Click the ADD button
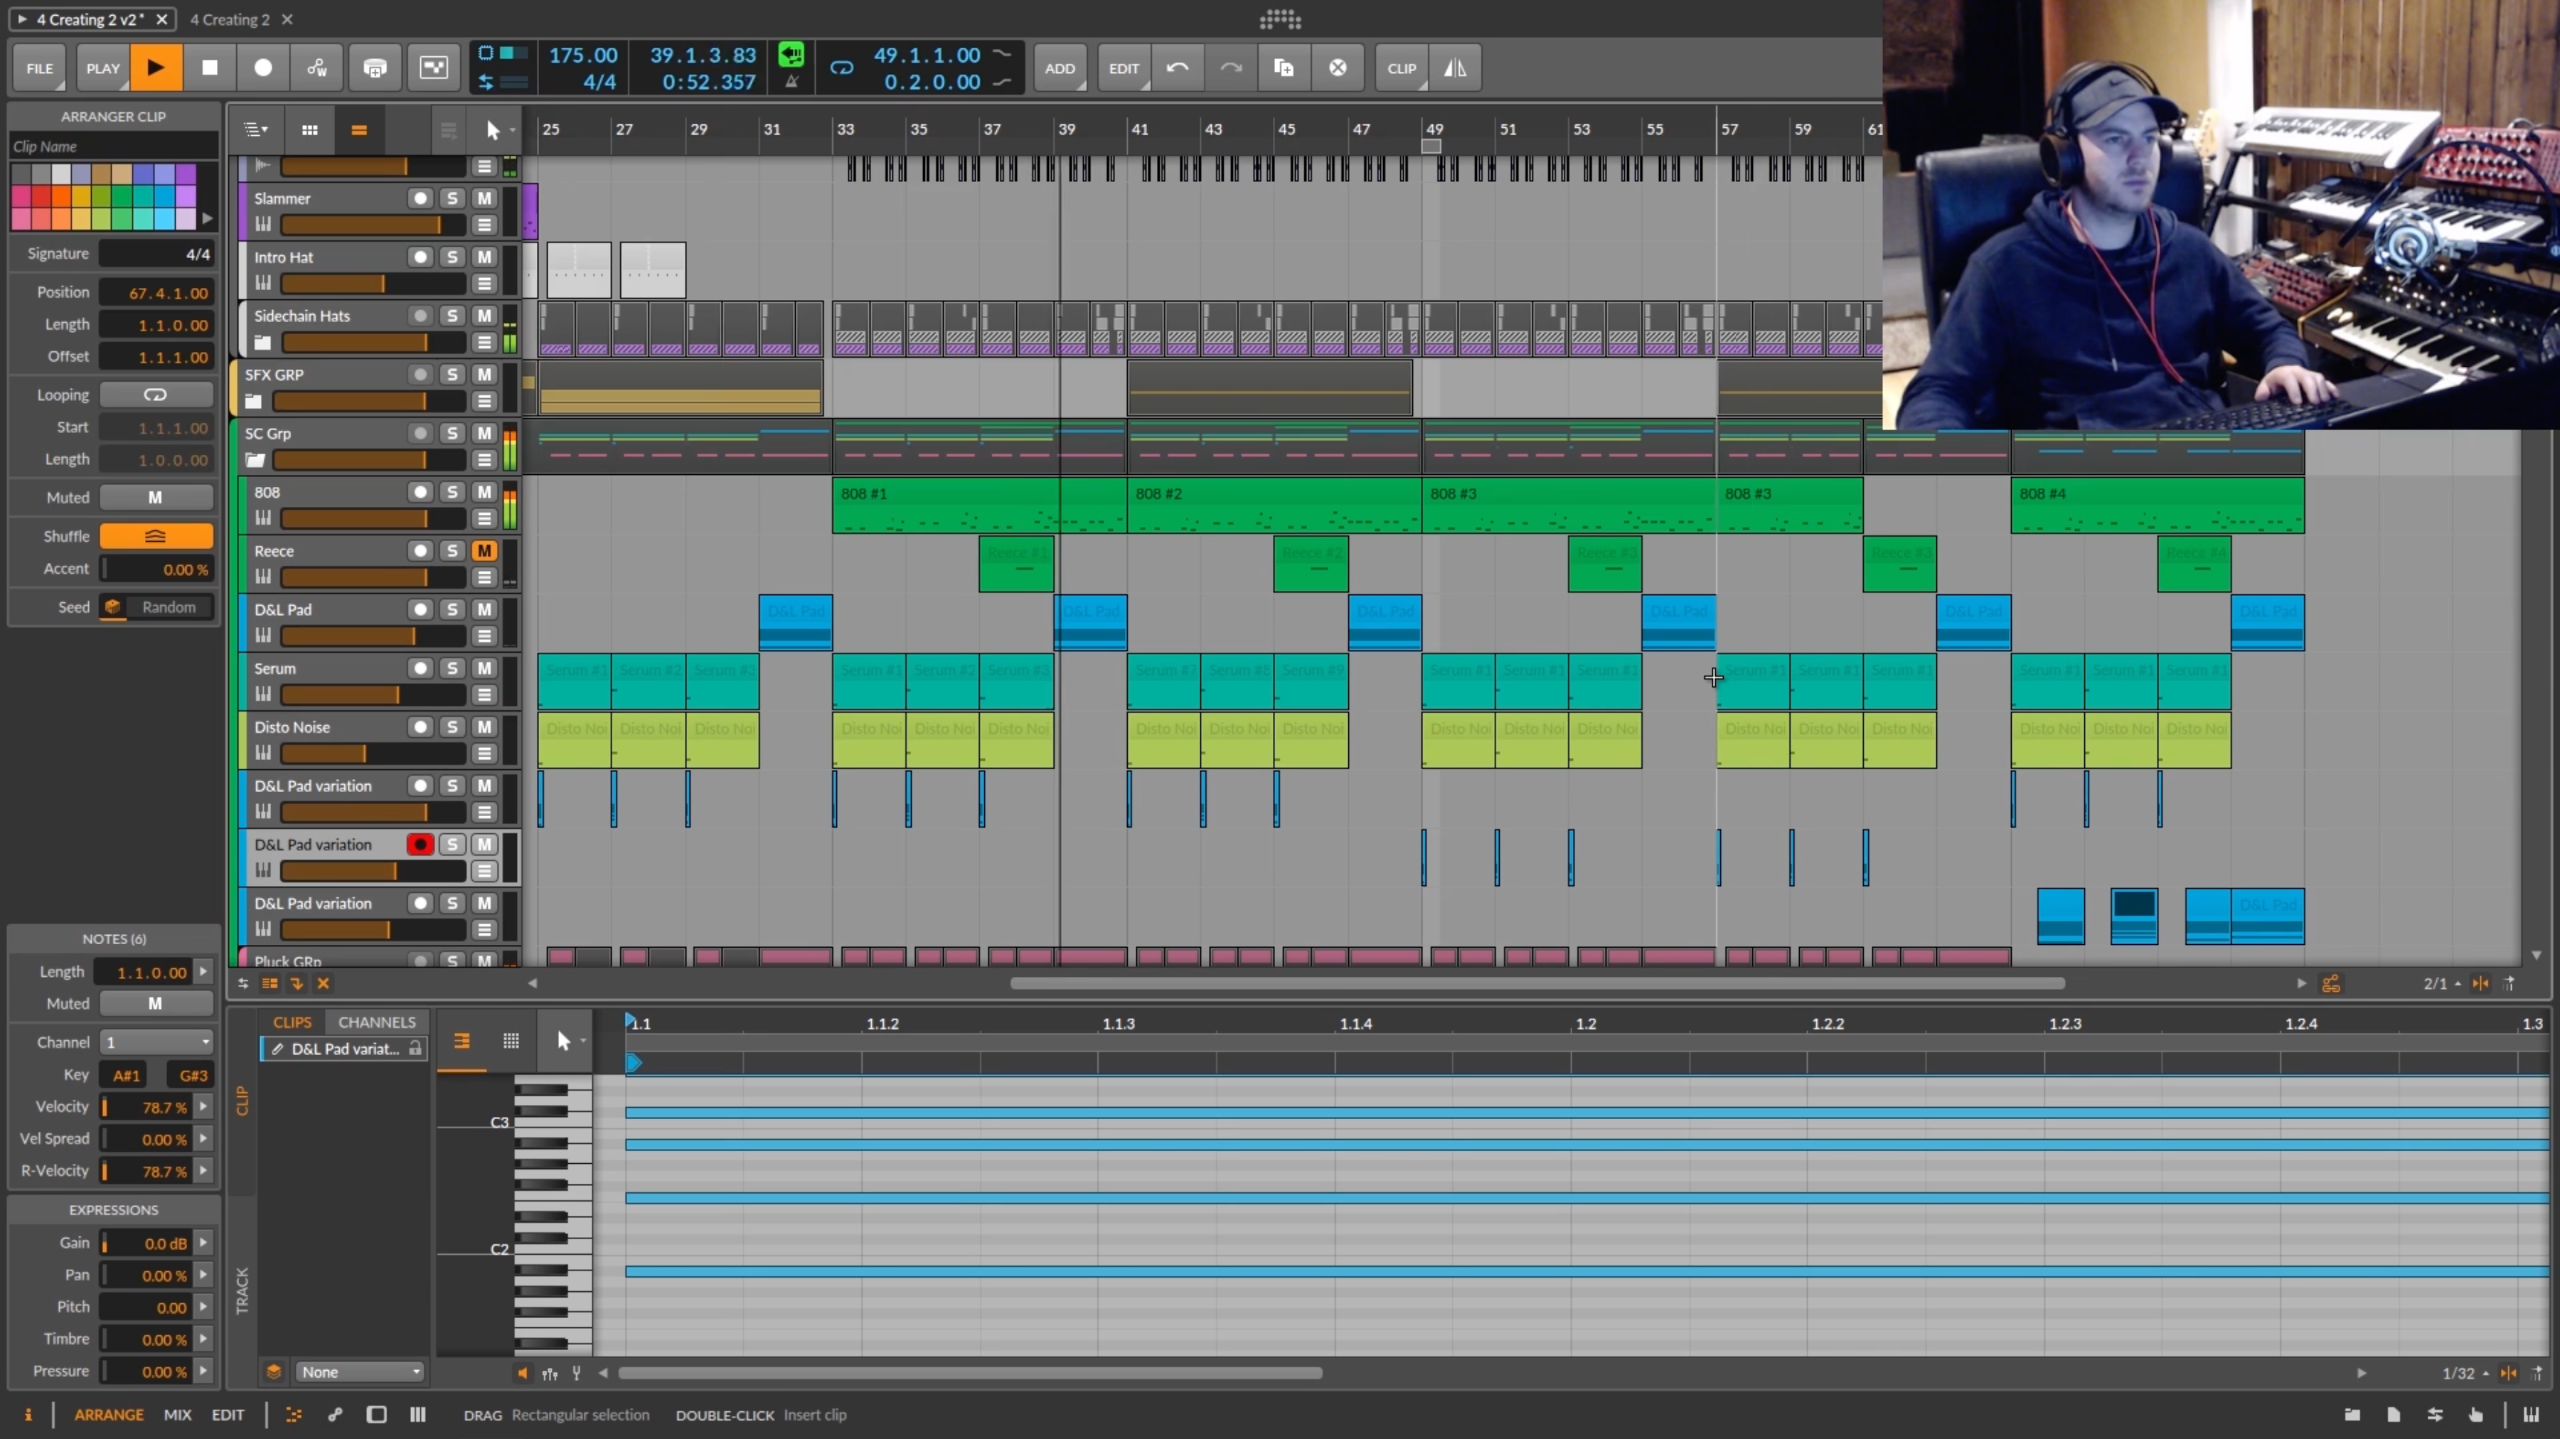This screenshot has height=1439, width=2560. coord(1059,68)
